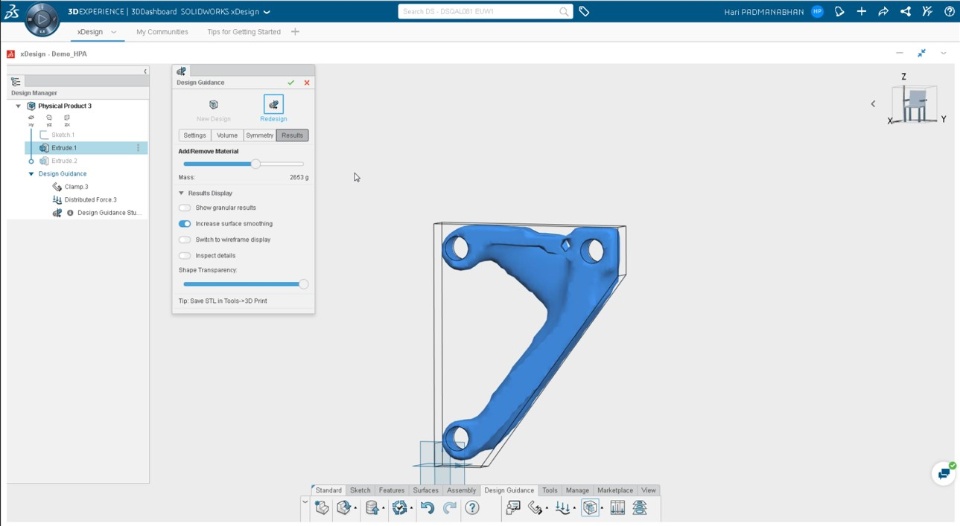Select the New Design icon

213,105
